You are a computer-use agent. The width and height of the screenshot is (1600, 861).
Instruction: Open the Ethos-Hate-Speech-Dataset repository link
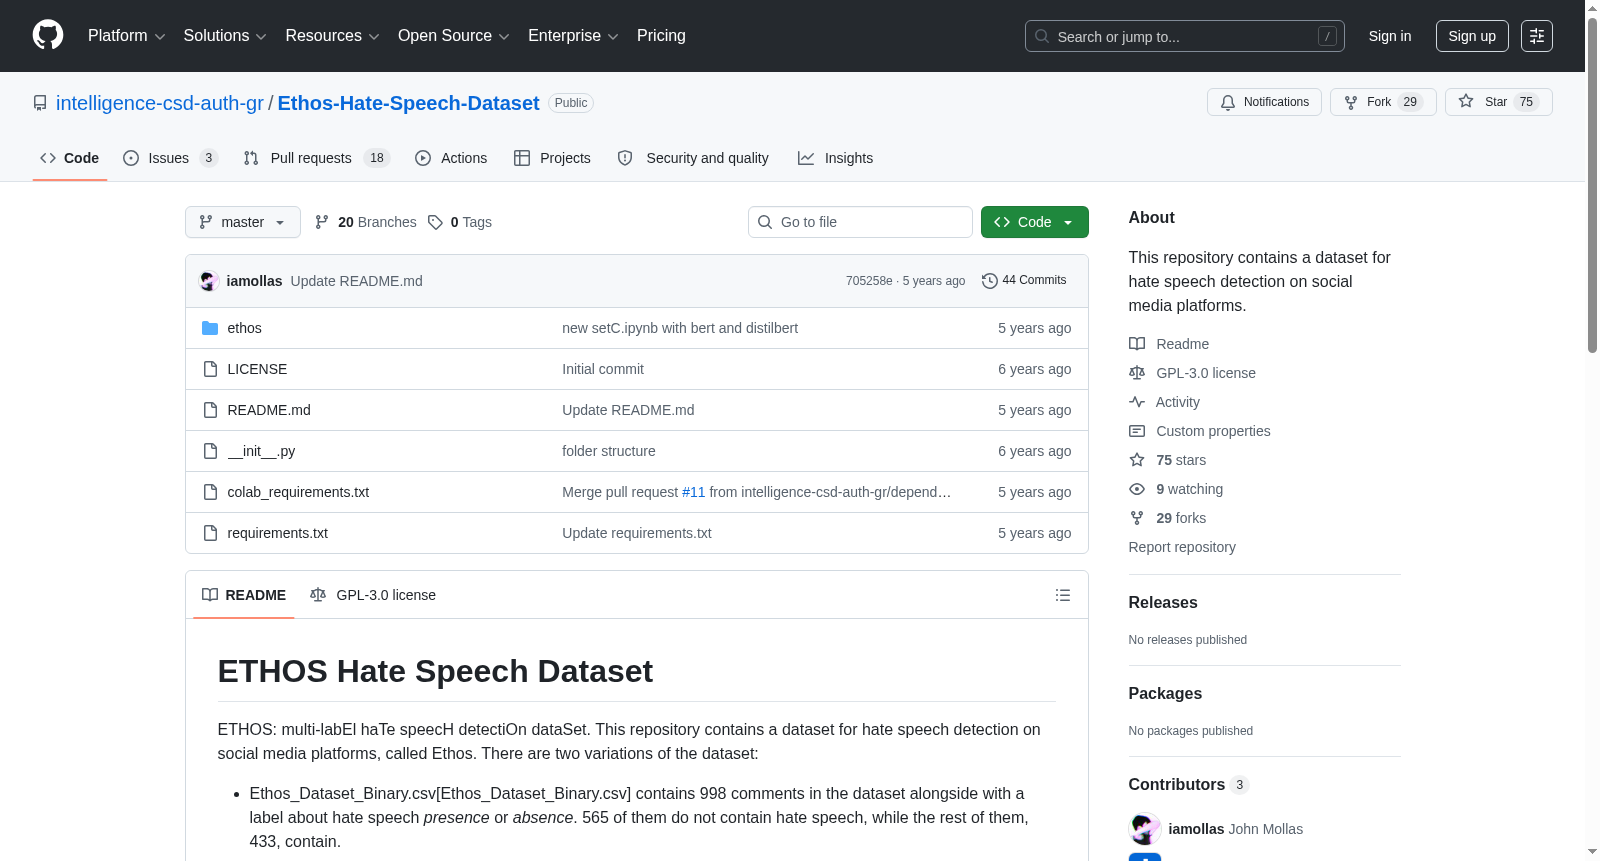click(408, 103)
